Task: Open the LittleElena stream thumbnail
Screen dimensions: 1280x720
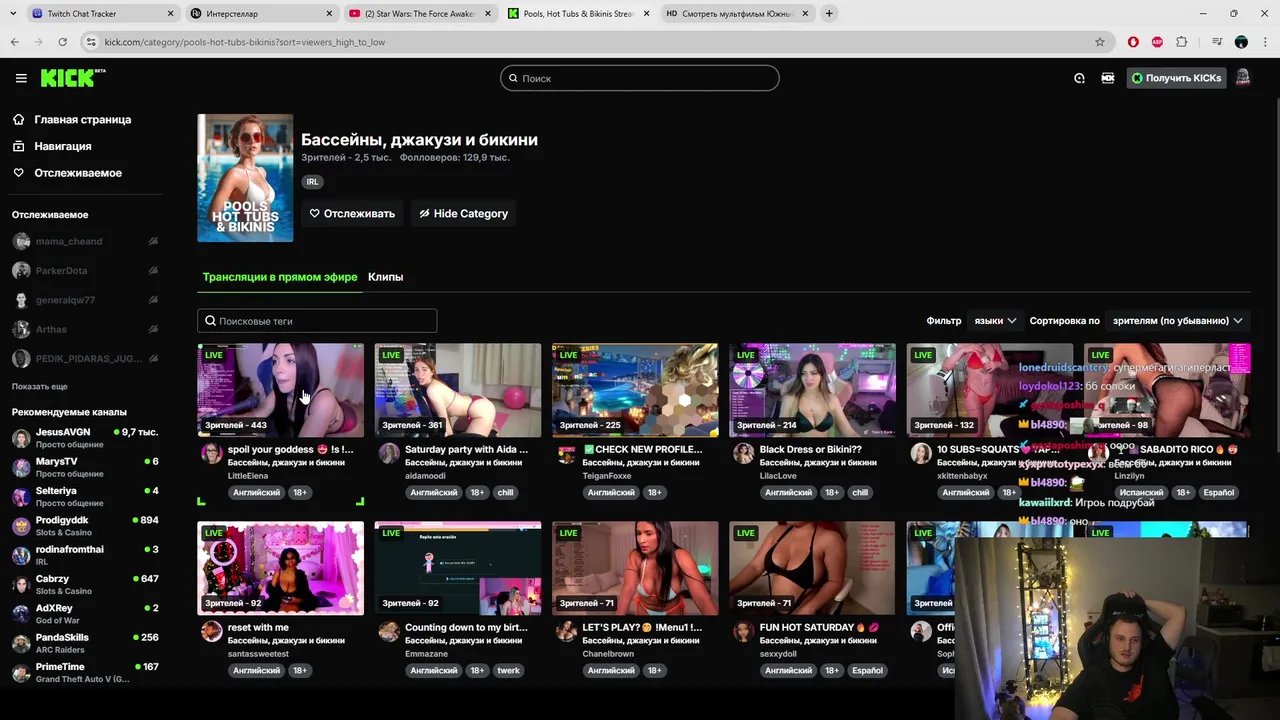Action: [281, 390]
